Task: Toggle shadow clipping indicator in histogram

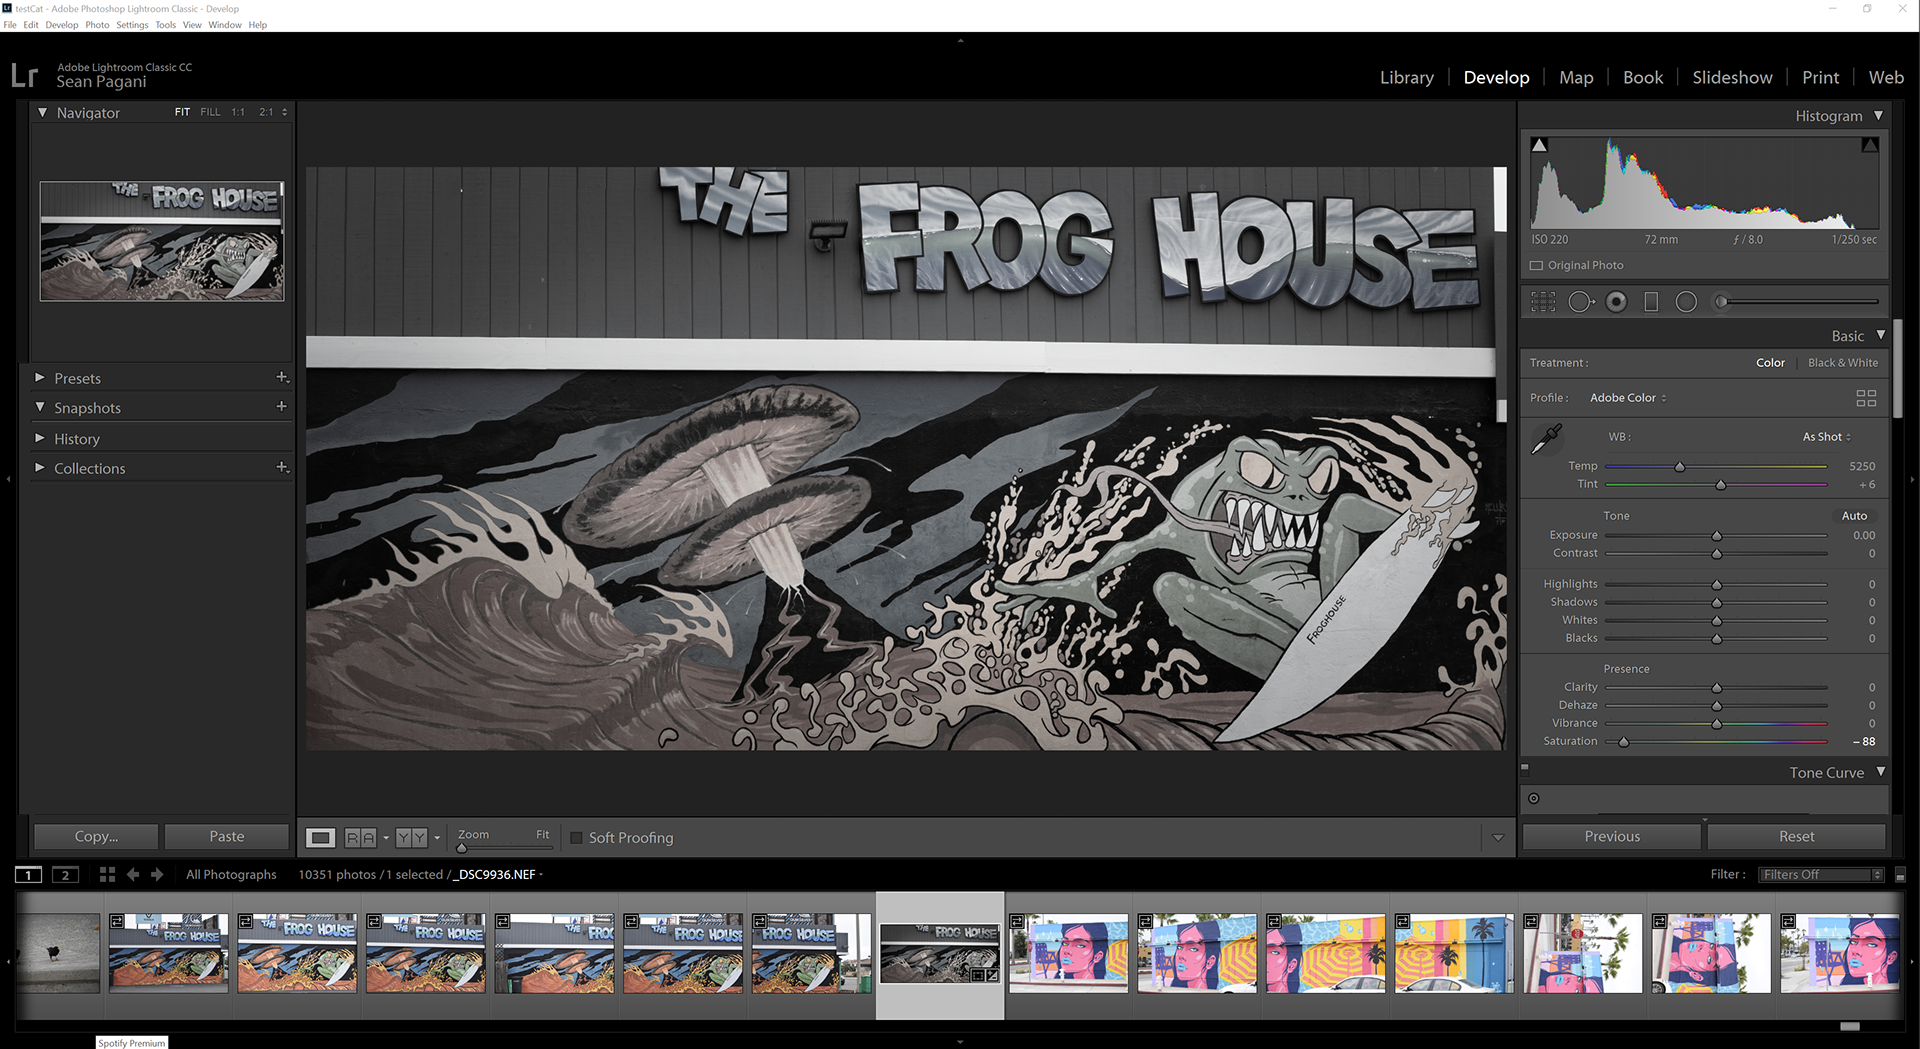Action: (x=1540, y=145)
